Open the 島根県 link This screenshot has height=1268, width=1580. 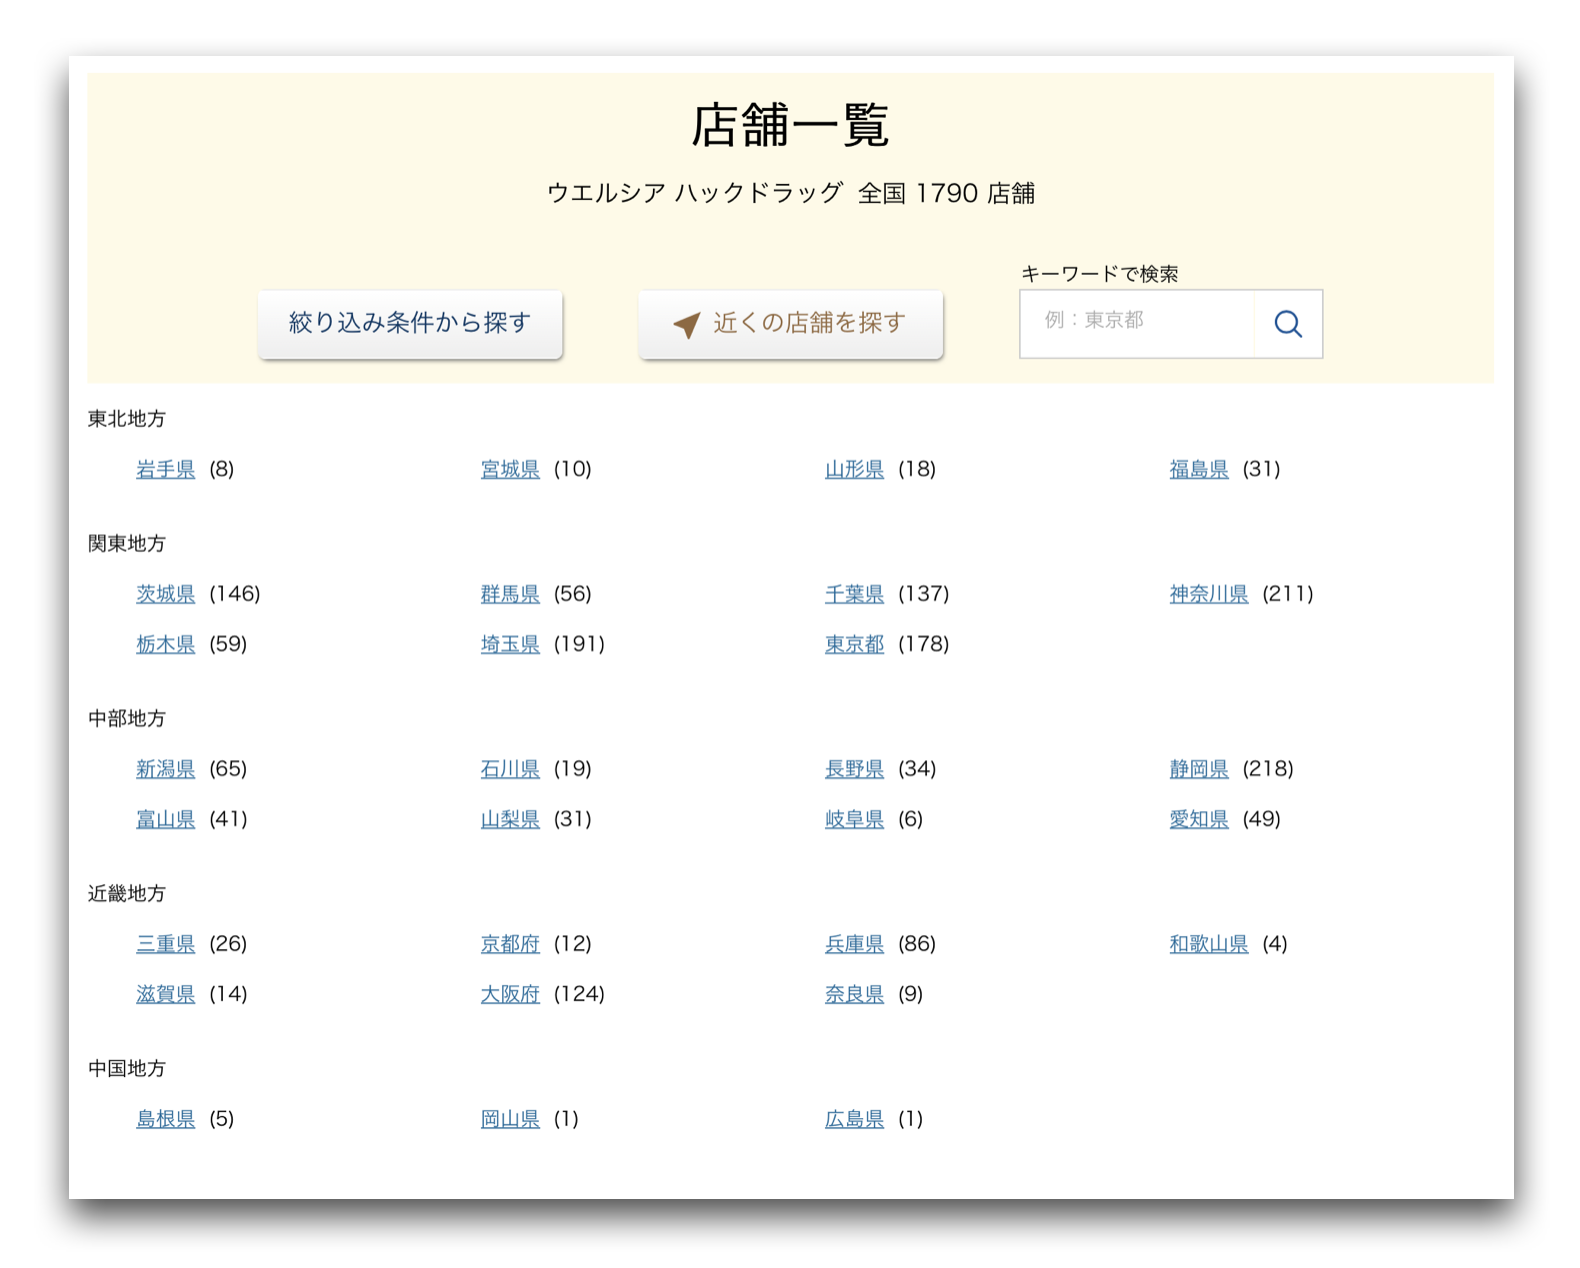click(x=166, y=1119)
